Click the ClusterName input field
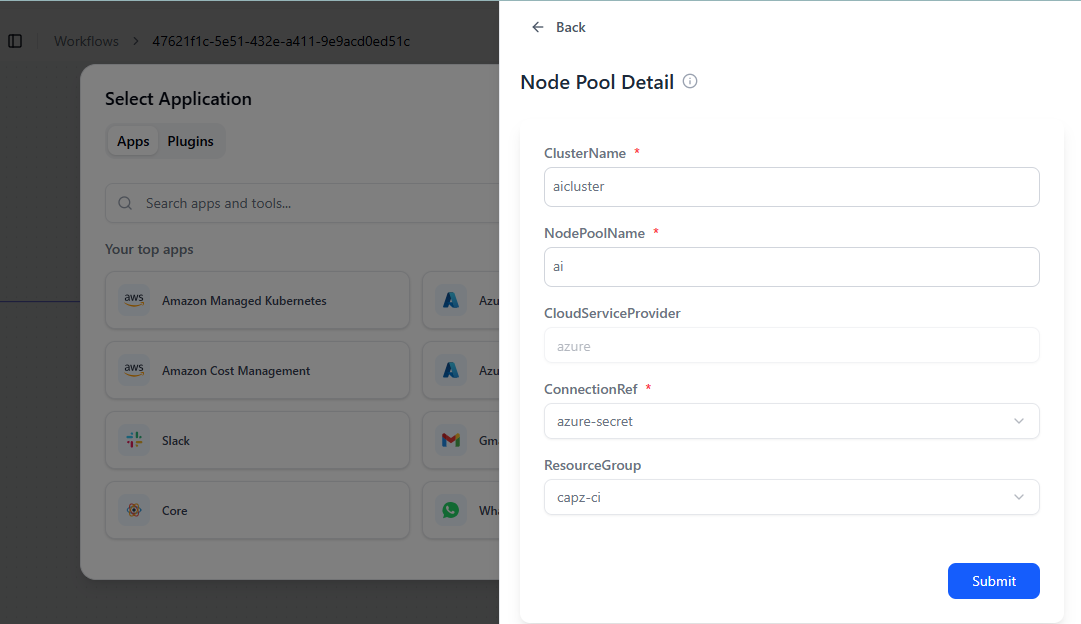The image size is (1081, 624). [x=790, y=186]
